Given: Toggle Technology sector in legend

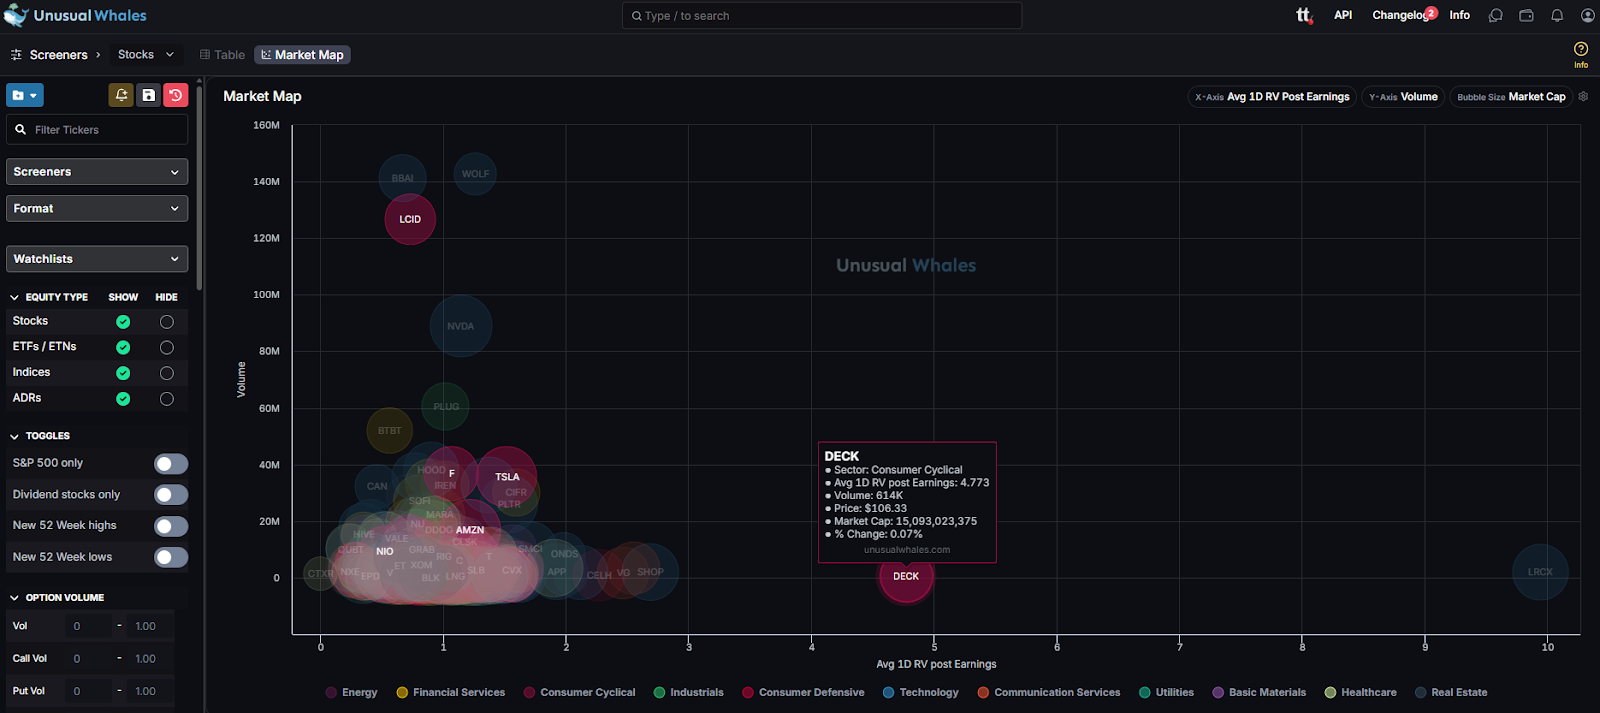Looking at the screenshot, I should (921, 692).
